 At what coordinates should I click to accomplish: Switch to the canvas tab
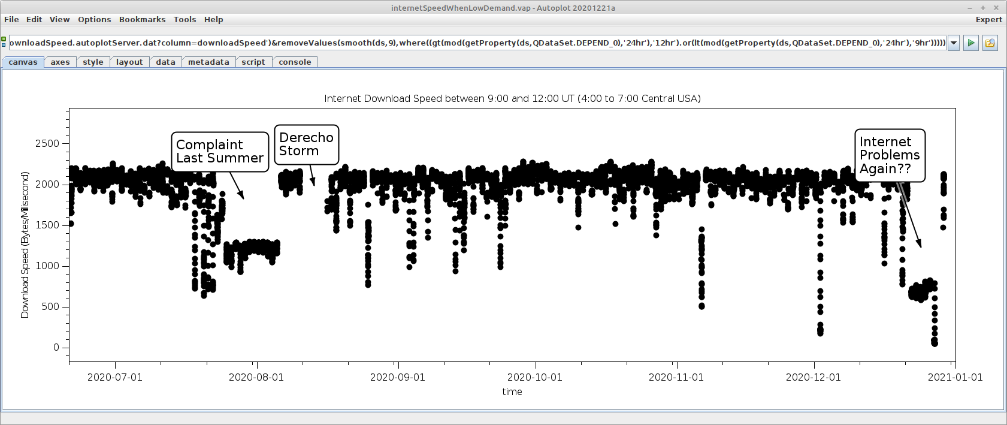[x=22, y=62]
